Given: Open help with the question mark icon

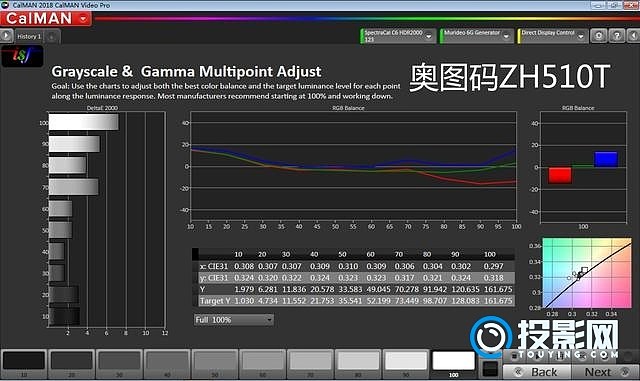Looking at the screenshot, I should pos(617,36).
